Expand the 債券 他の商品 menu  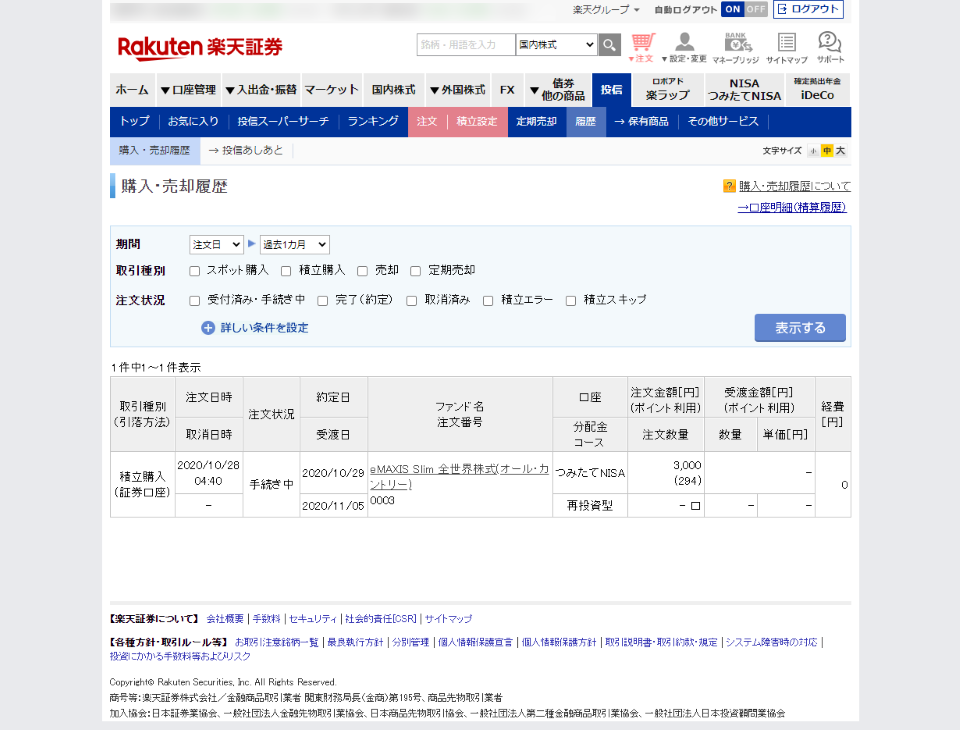point(557,90)
